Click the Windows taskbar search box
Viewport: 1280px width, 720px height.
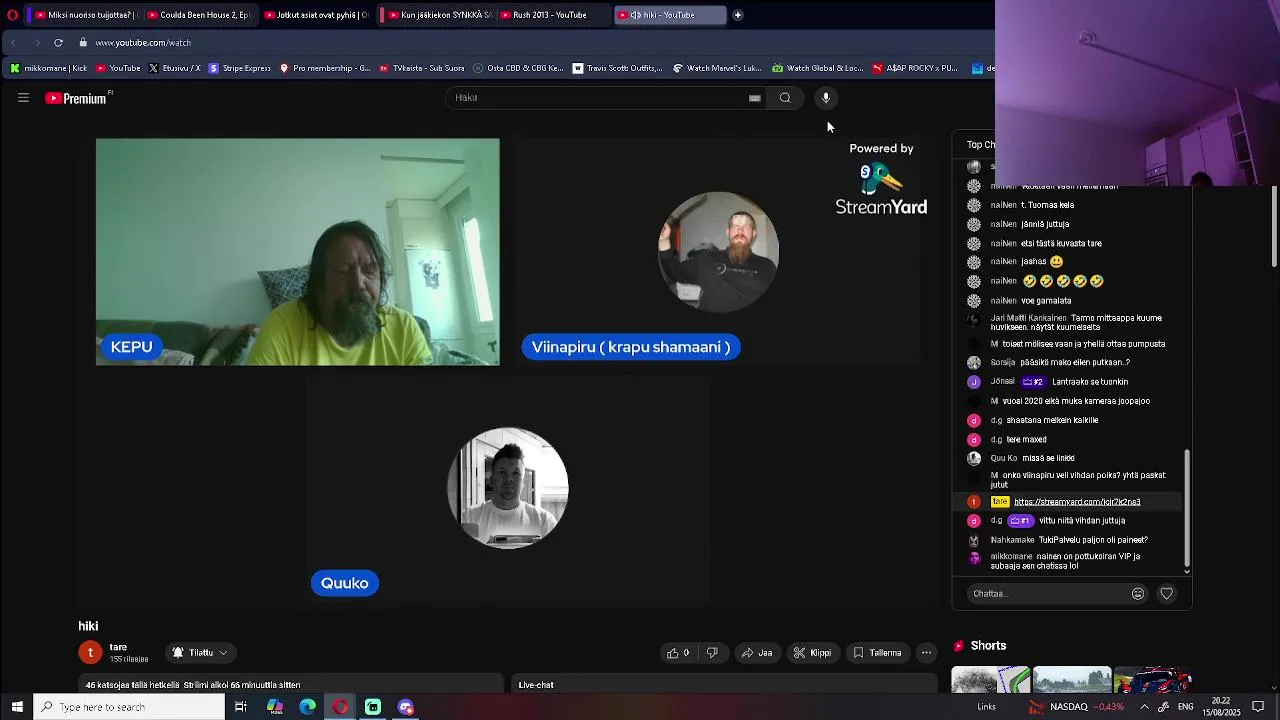click(129, 707)
